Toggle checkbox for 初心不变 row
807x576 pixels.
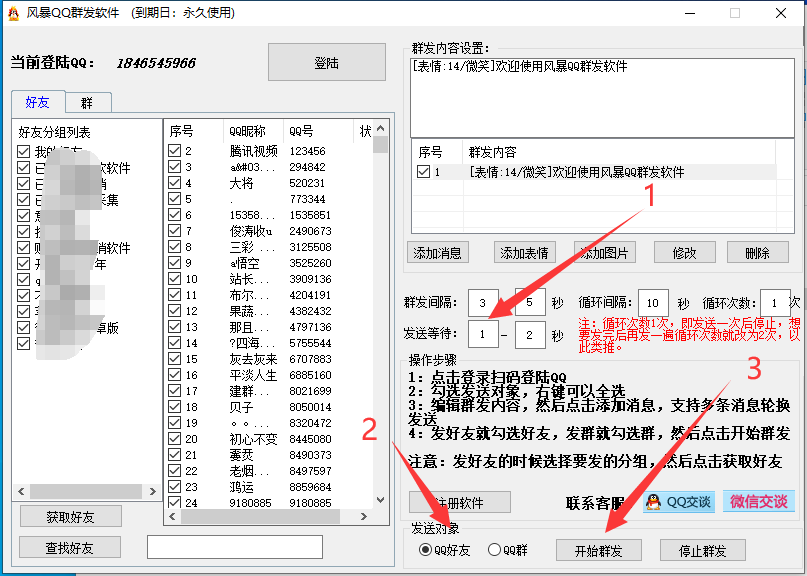point(174,439)
